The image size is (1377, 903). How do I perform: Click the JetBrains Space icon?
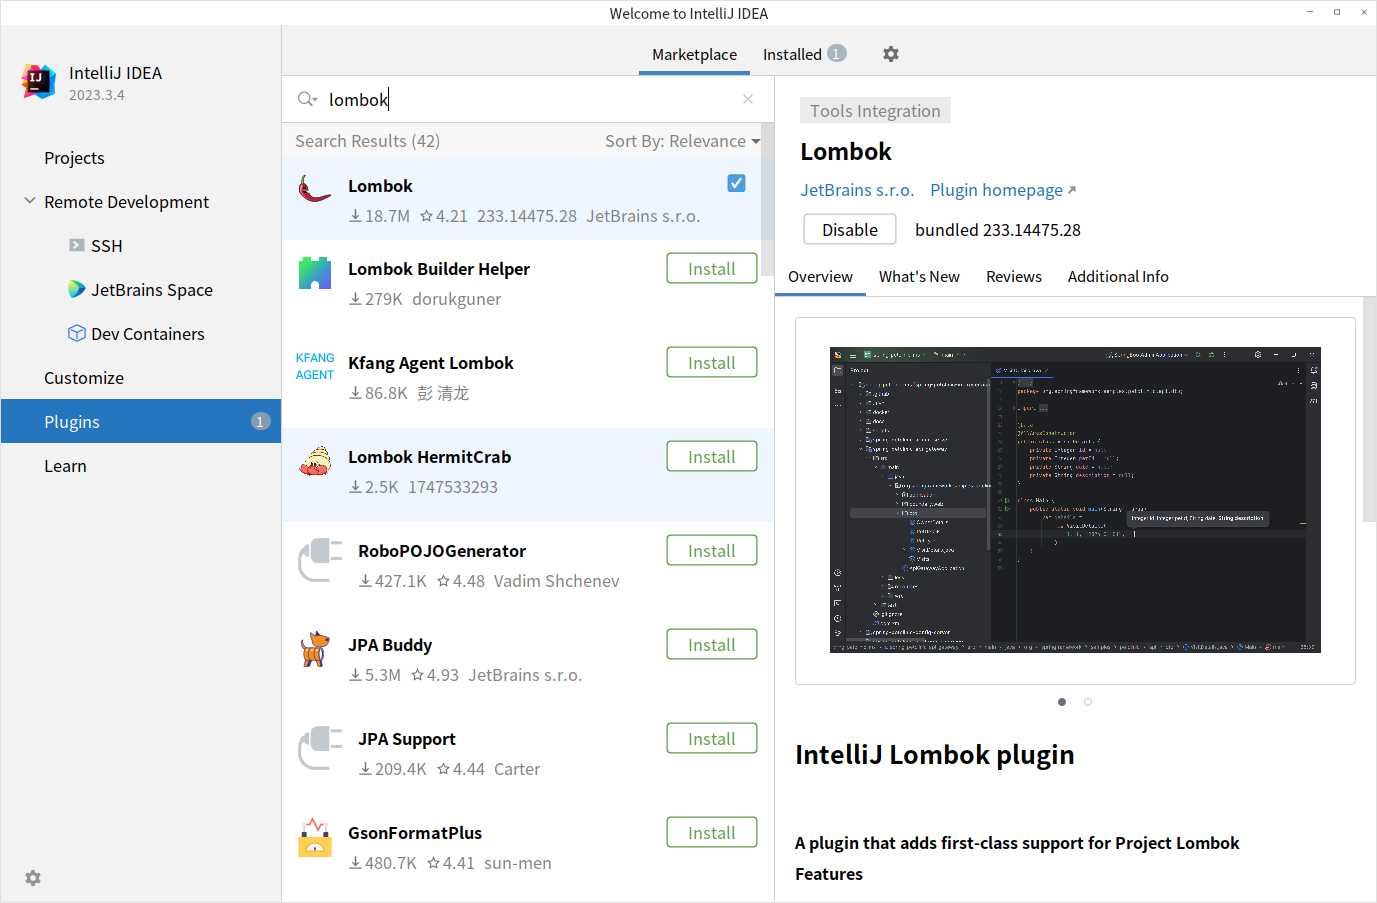click(x=77, y=289)
